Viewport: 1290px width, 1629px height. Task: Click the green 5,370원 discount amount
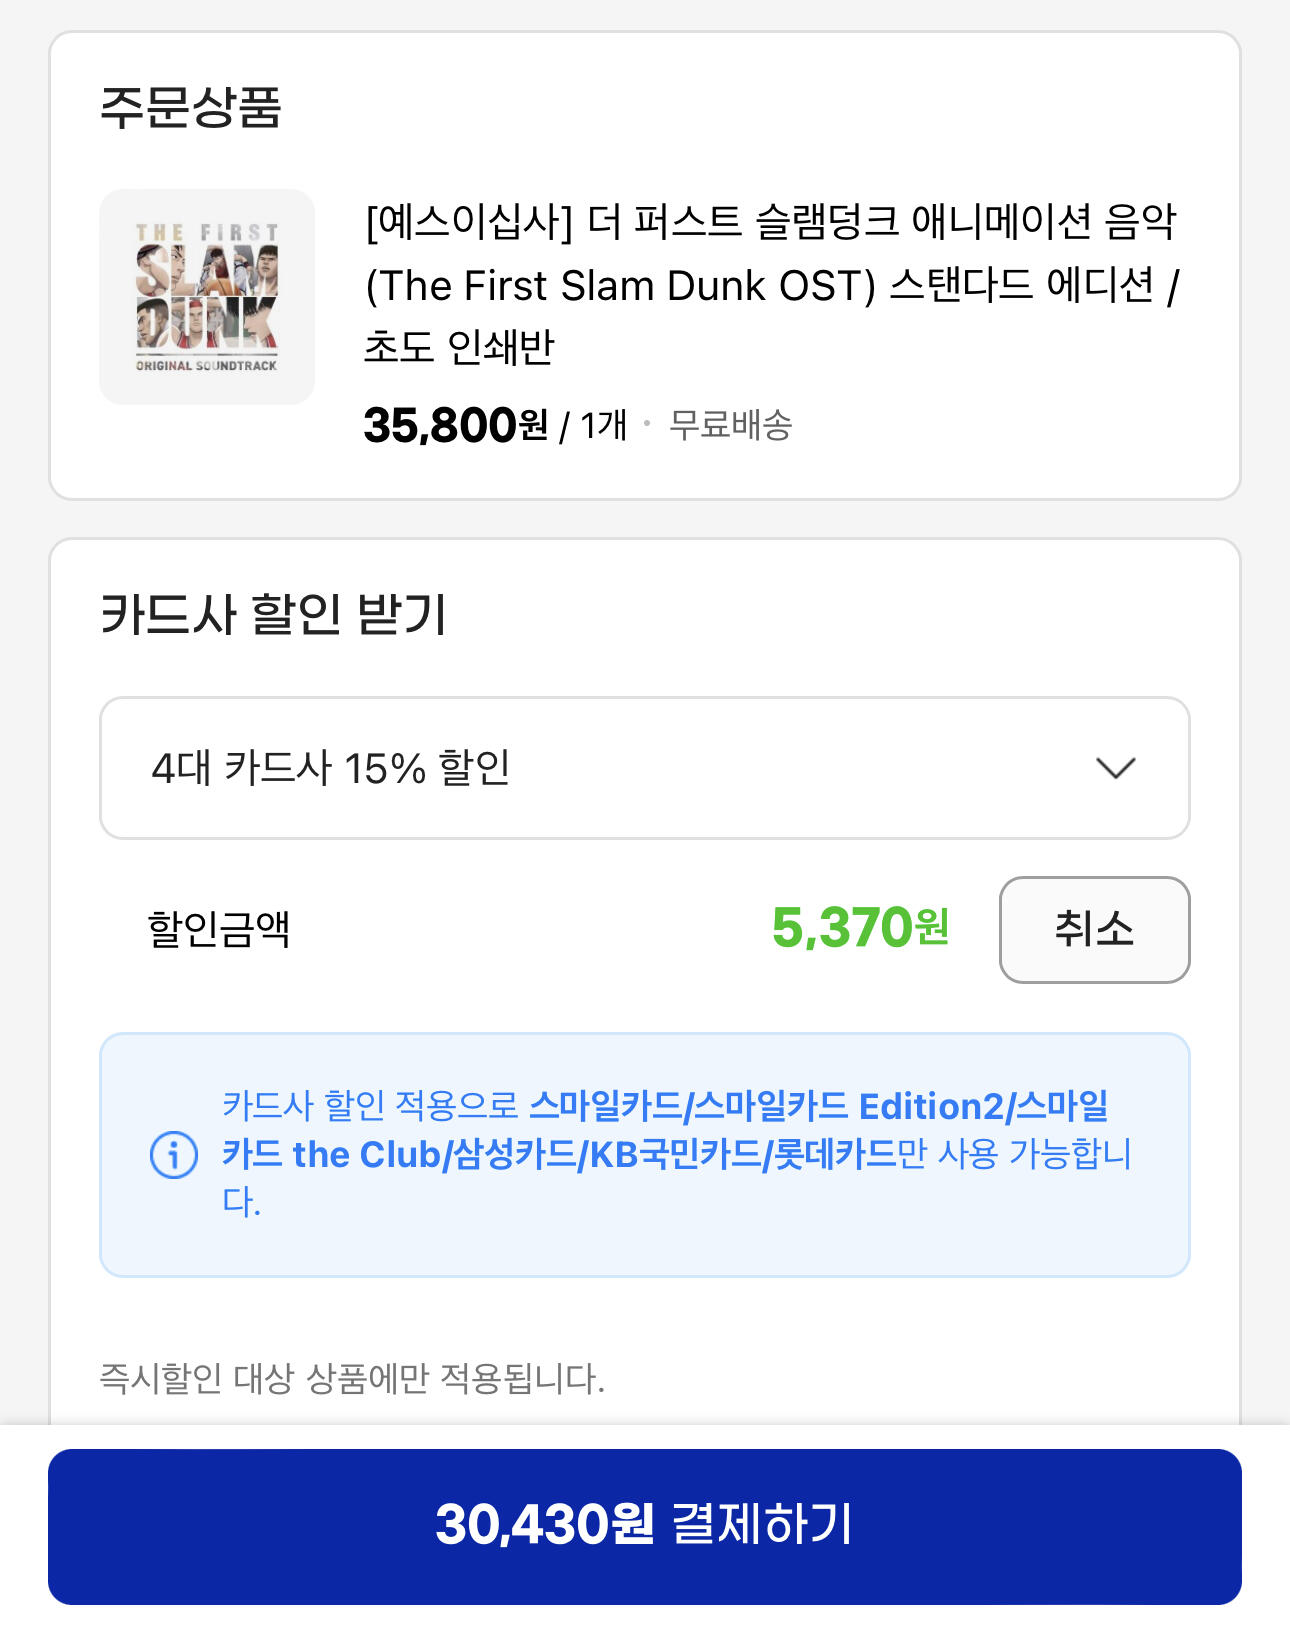[x=860, y=928]
